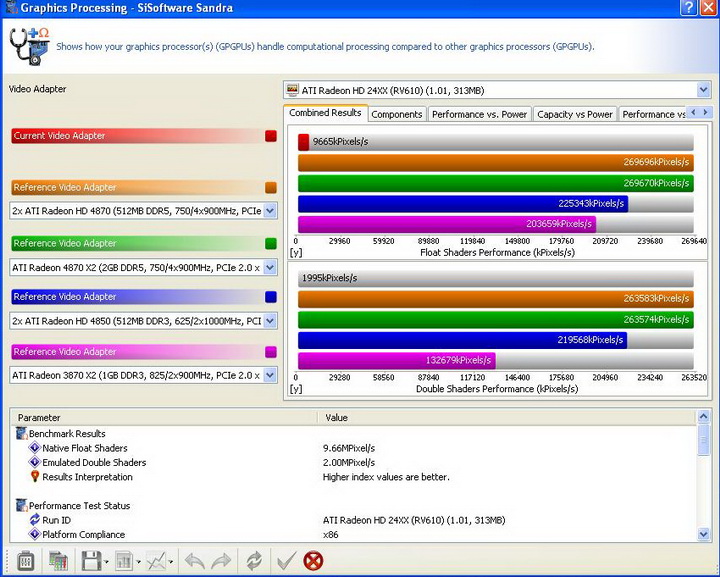Click the results list scroll up arrow
720x577 pixels.
click(703, 417)
